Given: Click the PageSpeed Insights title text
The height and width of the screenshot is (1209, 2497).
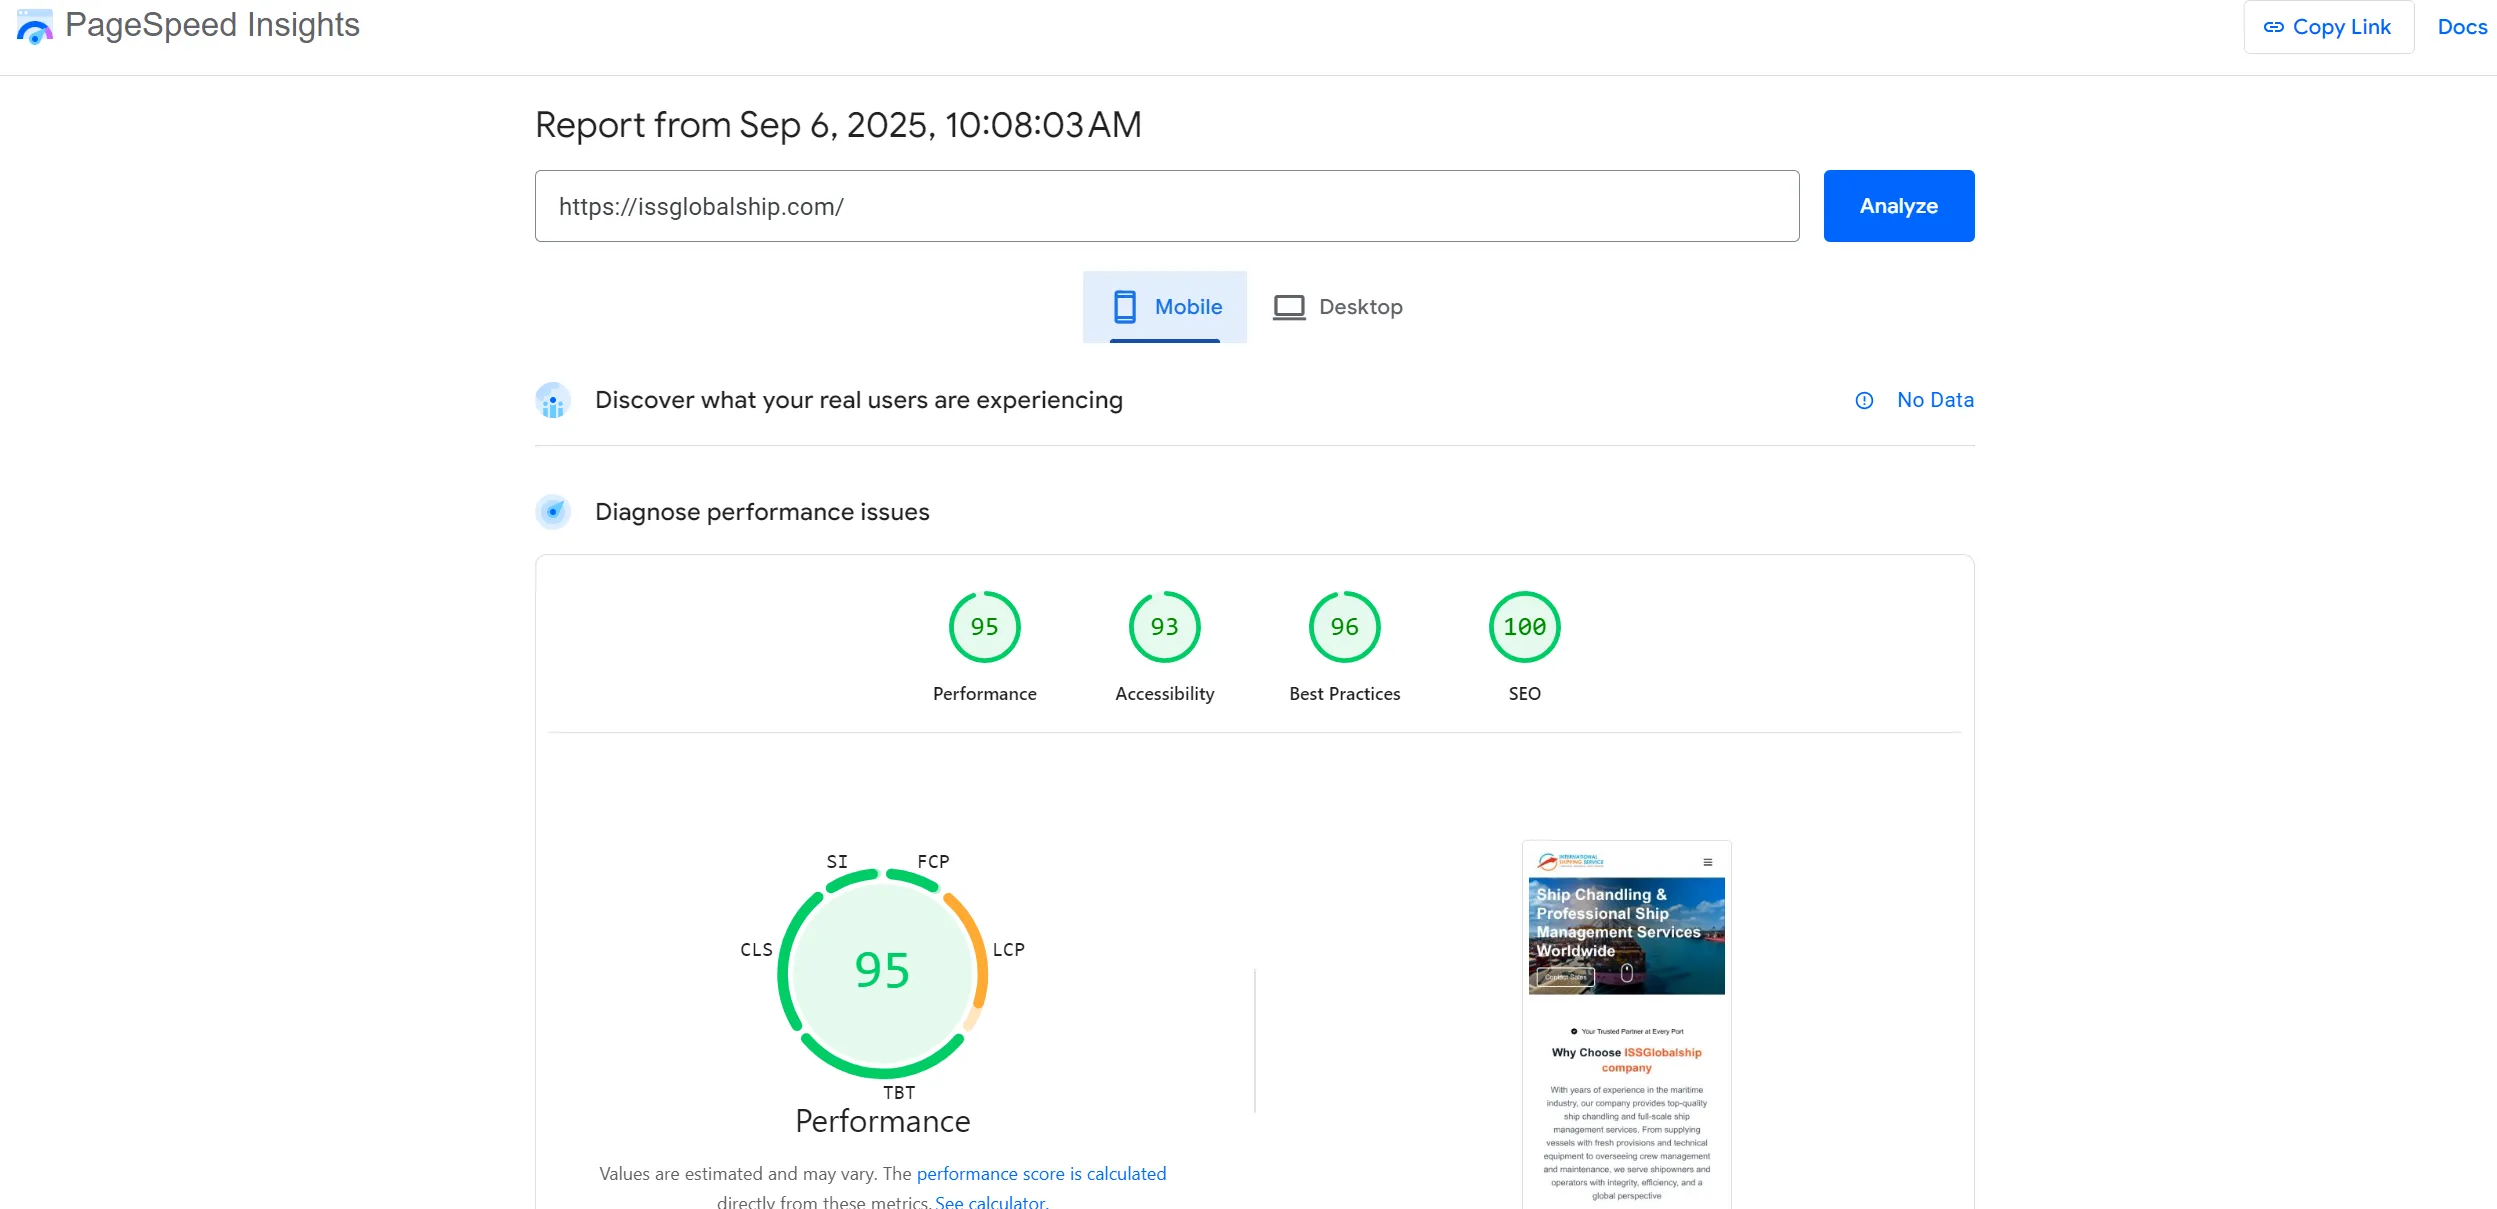Looking at the screenshot, I should [x=212, y=25].
